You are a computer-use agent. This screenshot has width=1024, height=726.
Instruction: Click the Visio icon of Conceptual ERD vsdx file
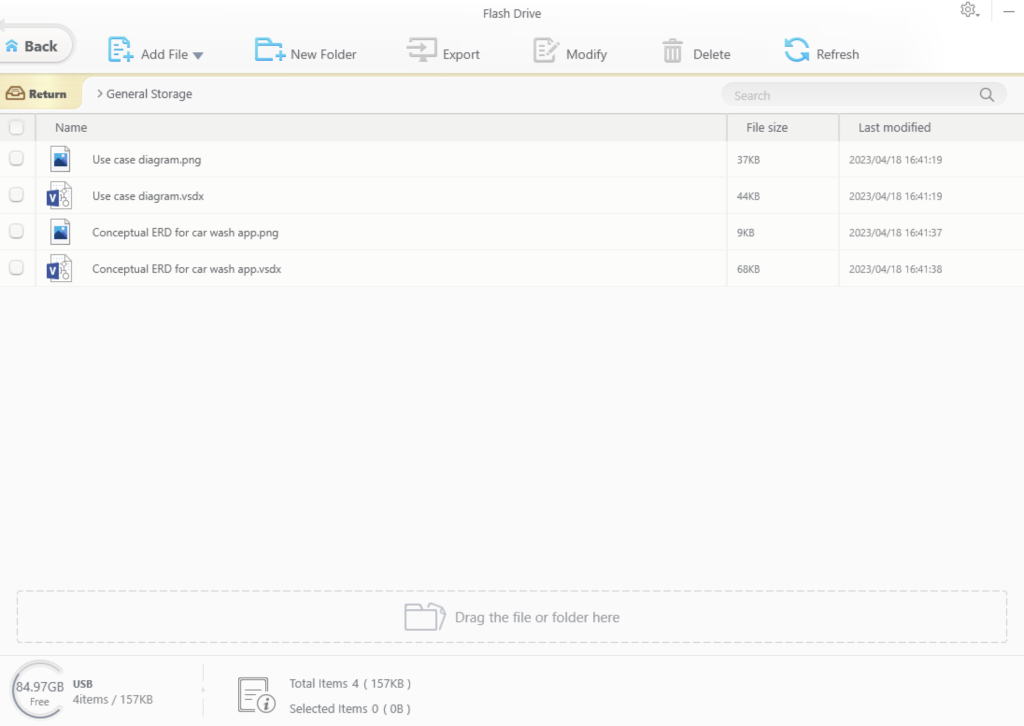pos(59,269)
